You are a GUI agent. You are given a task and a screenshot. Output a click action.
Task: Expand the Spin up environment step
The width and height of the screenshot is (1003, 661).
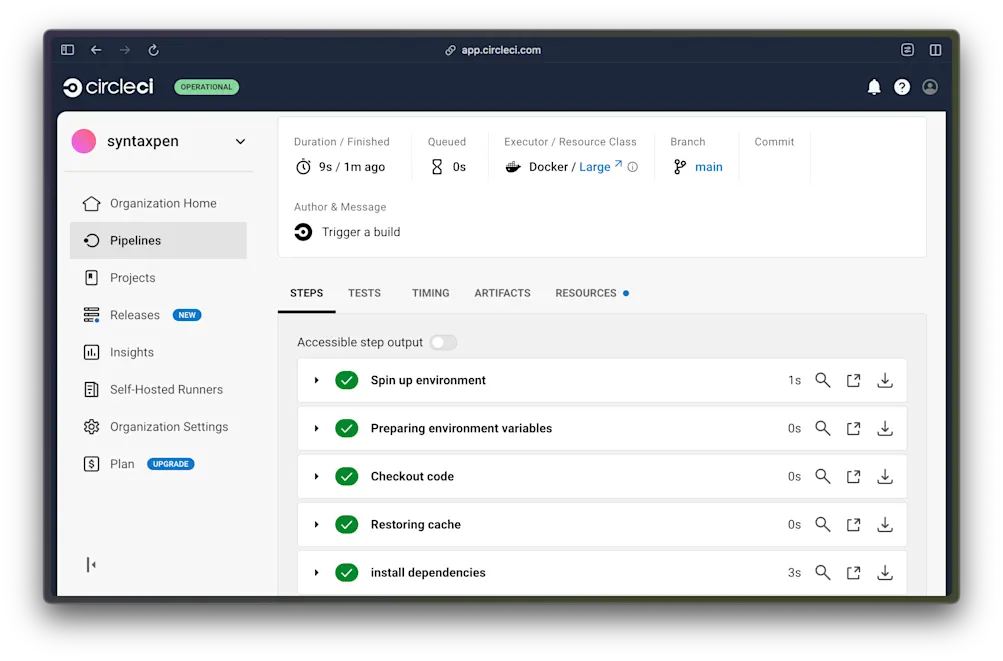[x=317, y=380]
